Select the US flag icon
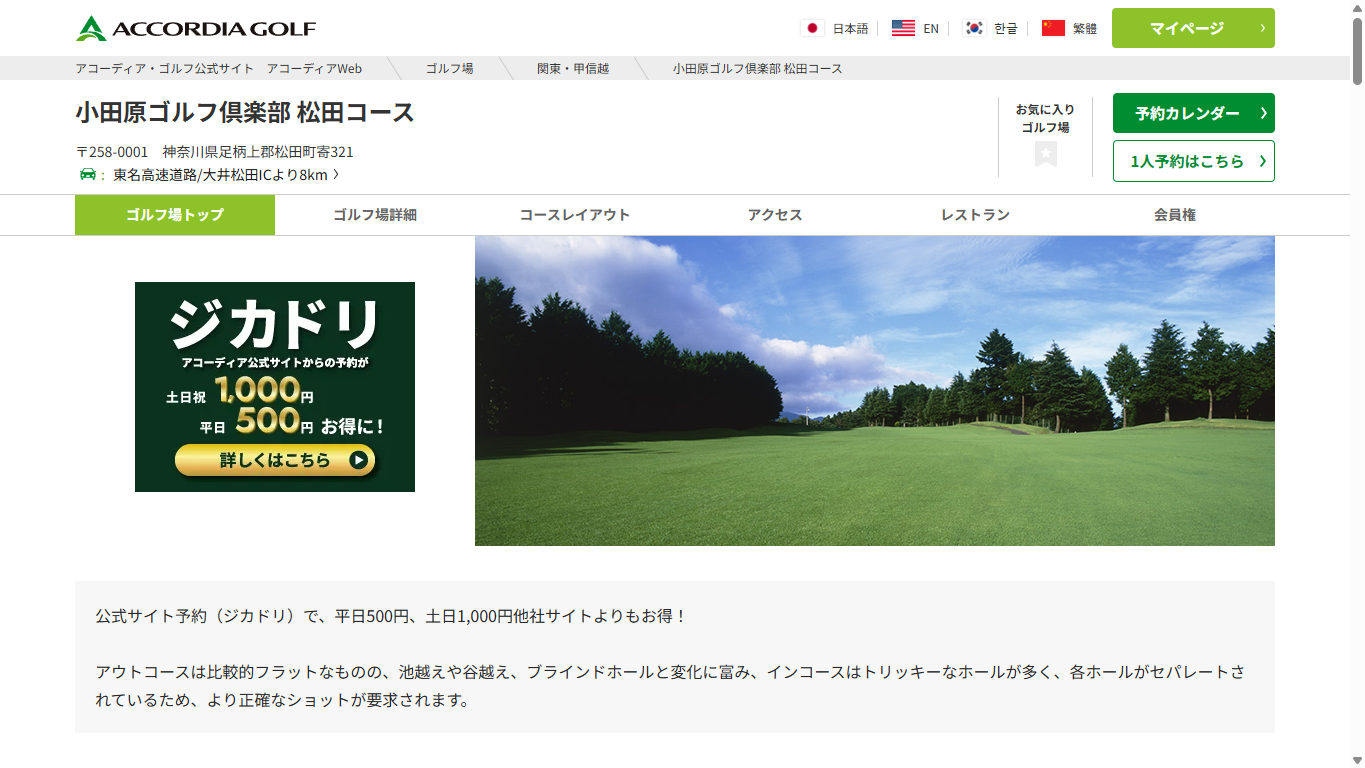Viewport: 1365px width, 768px height. click(x=903, y=28)
